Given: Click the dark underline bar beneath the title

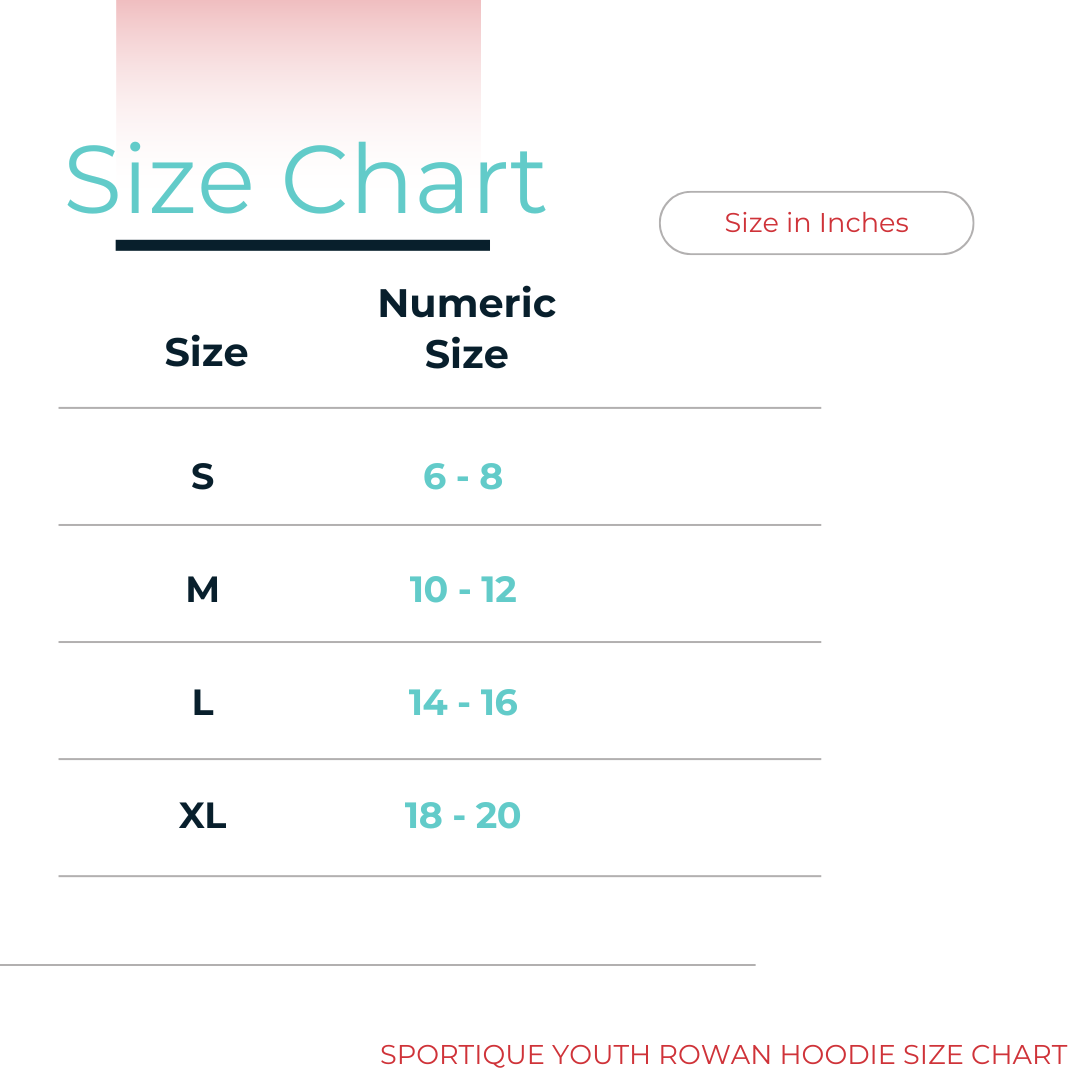Looking at the screenshot, I should click(x=302, y=245).
